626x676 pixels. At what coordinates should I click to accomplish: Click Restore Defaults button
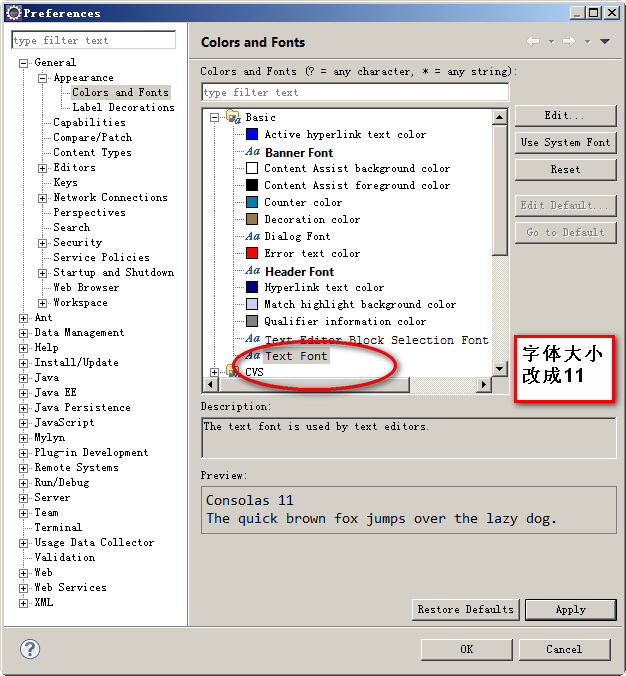(x=465, y=609)
